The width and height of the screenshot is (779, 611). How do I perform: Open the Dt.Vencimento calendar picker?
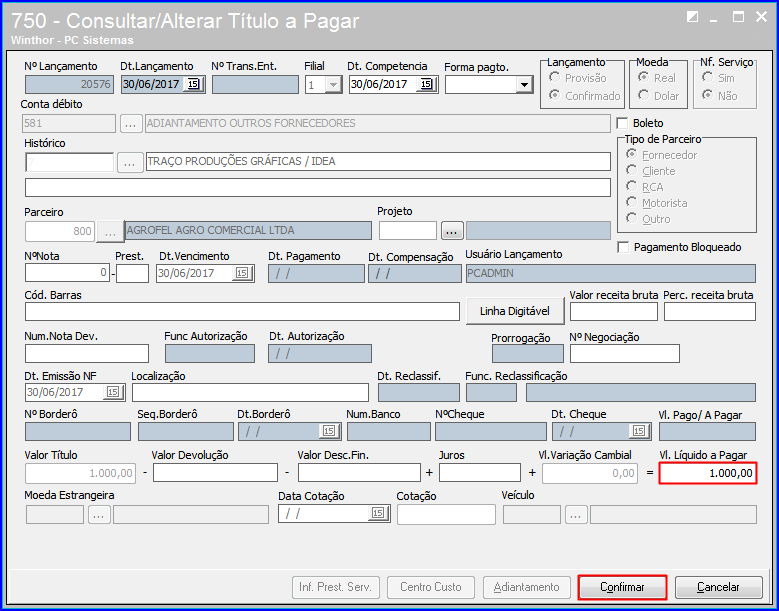pyautogui.click(x=242, y=273)
